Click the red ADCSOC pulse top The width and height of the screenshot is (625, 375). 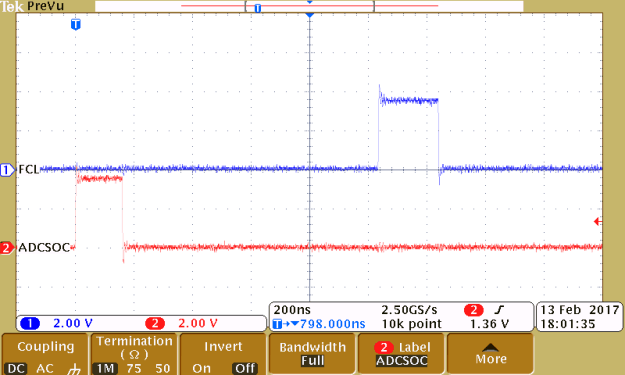point(99,179)
